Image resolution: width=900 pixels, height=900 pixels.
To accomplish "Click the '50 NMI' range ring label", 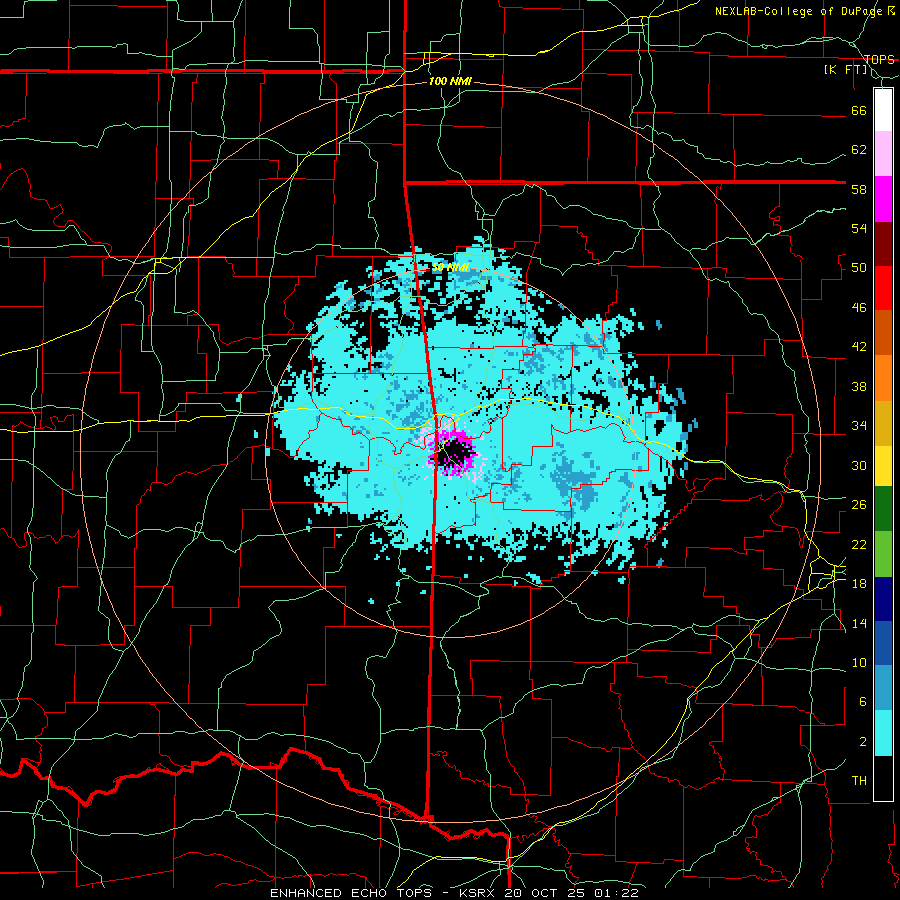I will tap(450, 267).
